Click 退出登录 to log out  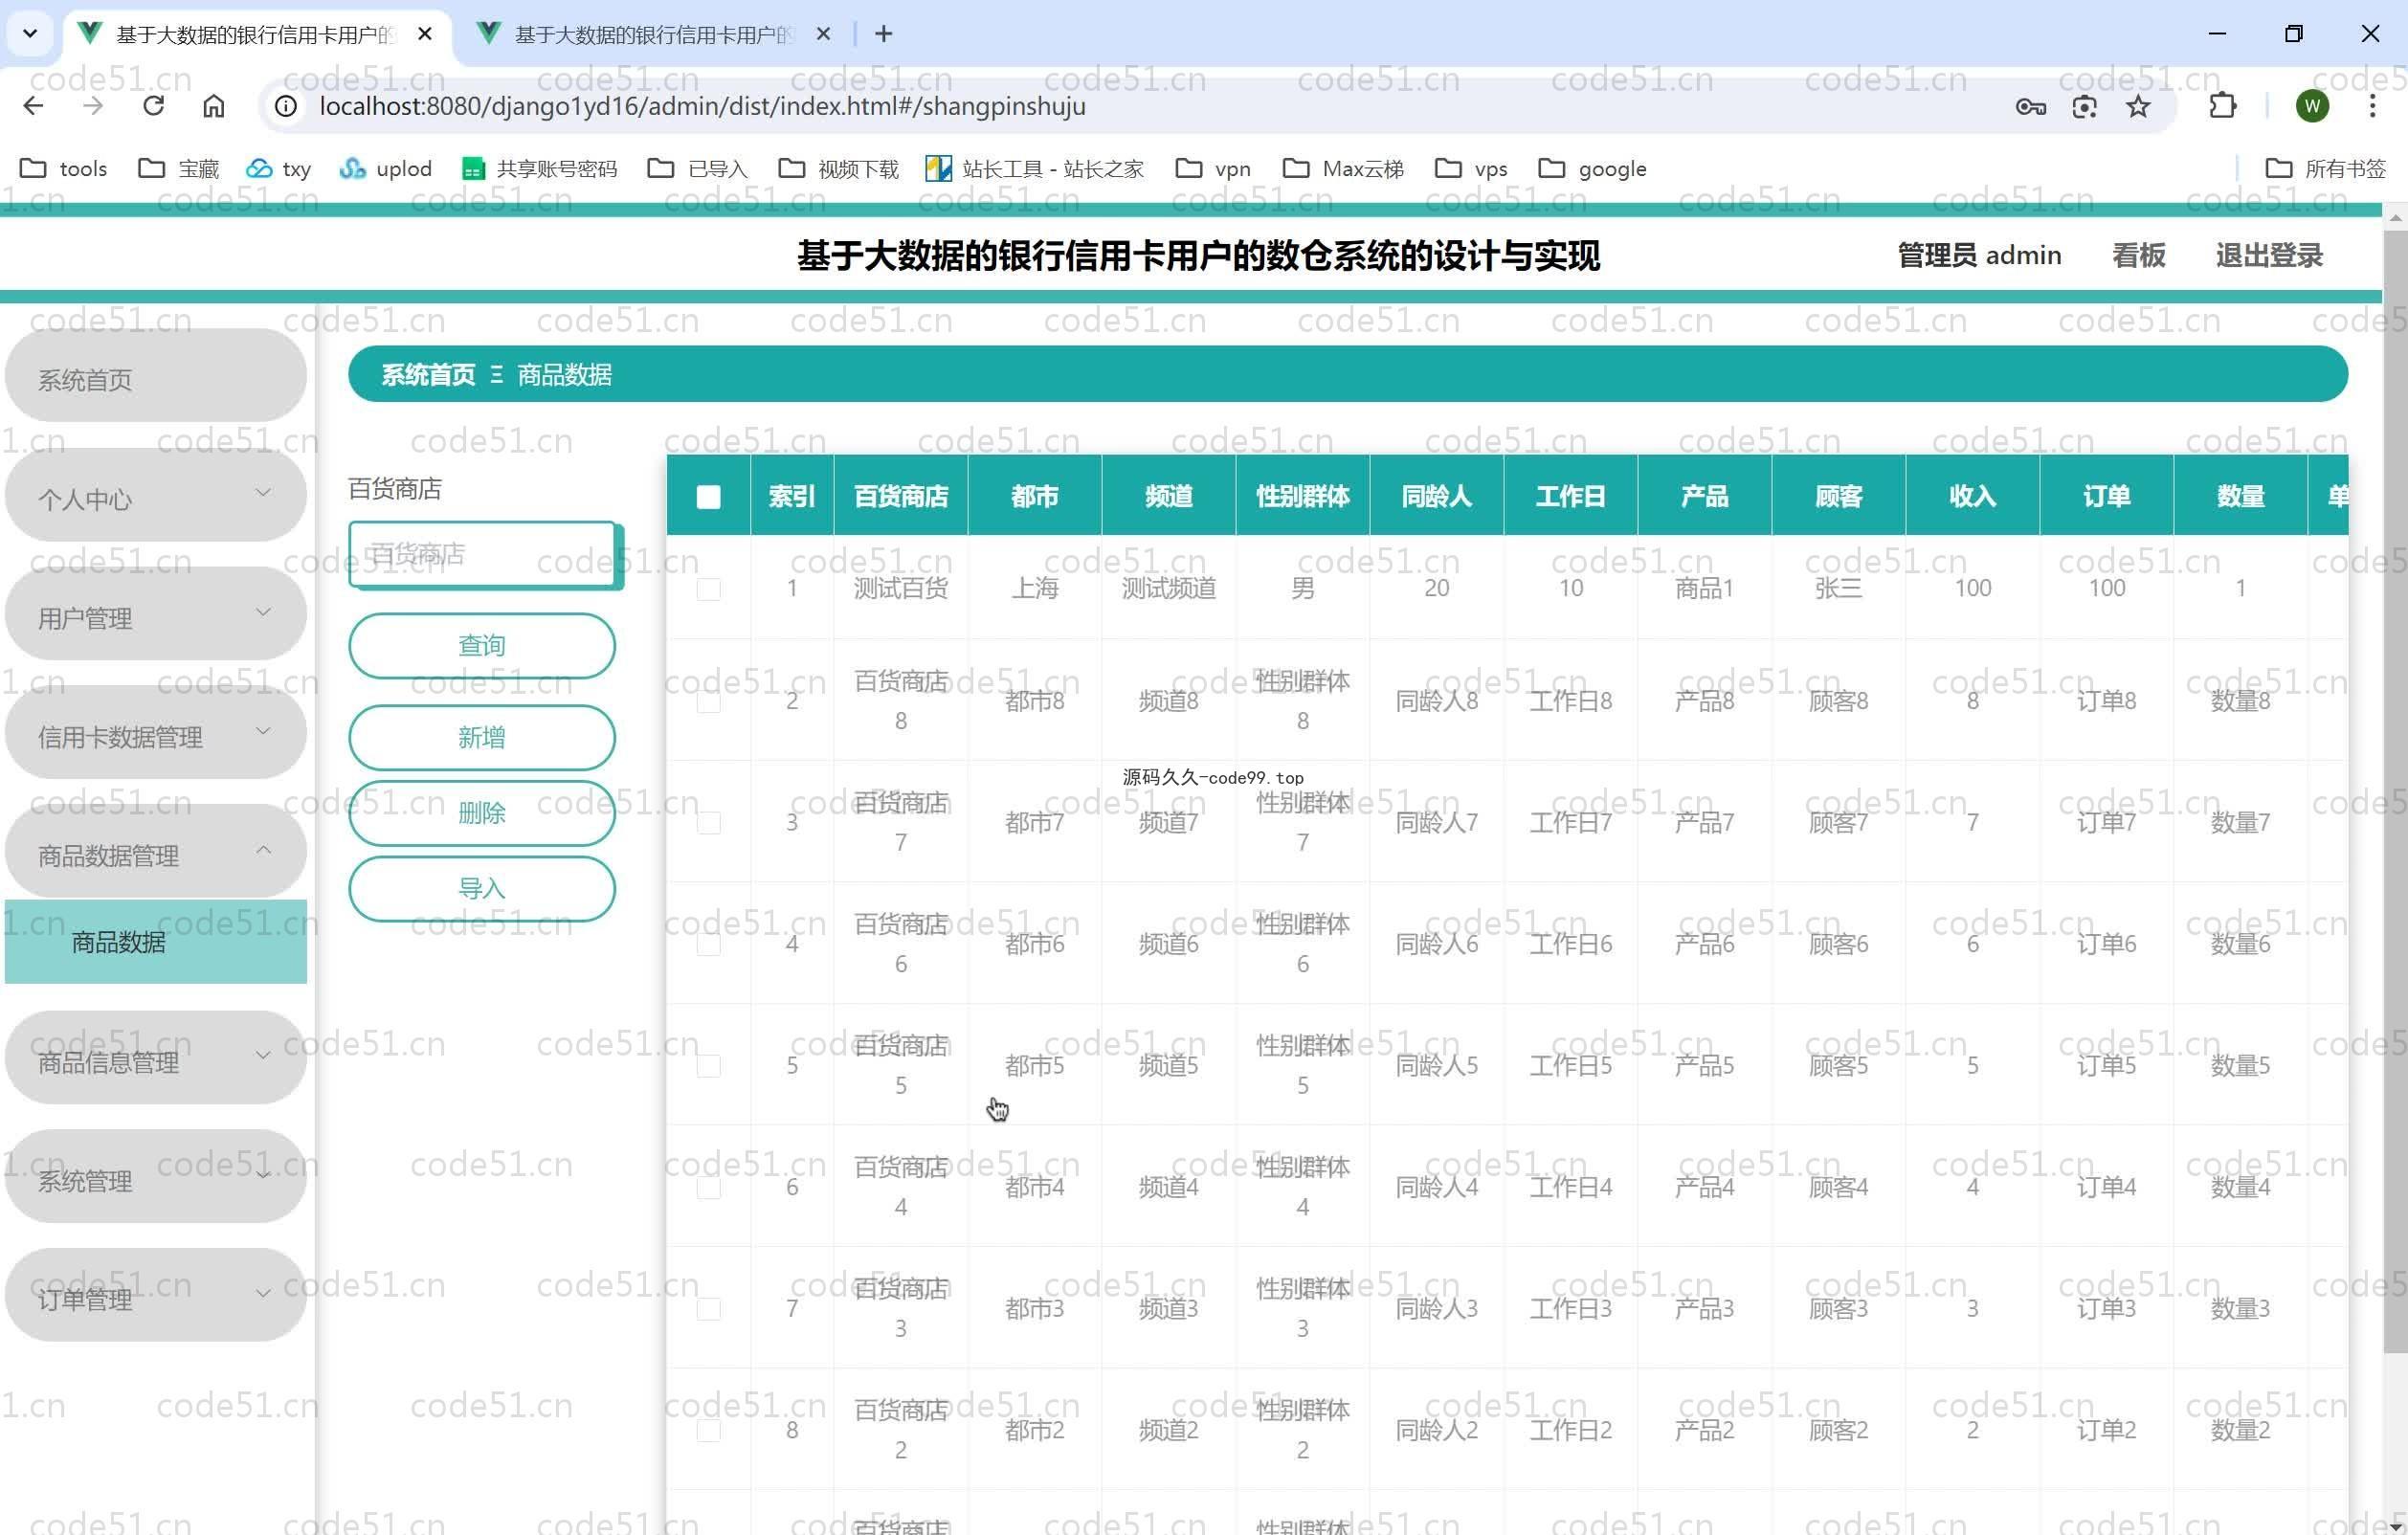[x=2269, y=255]
